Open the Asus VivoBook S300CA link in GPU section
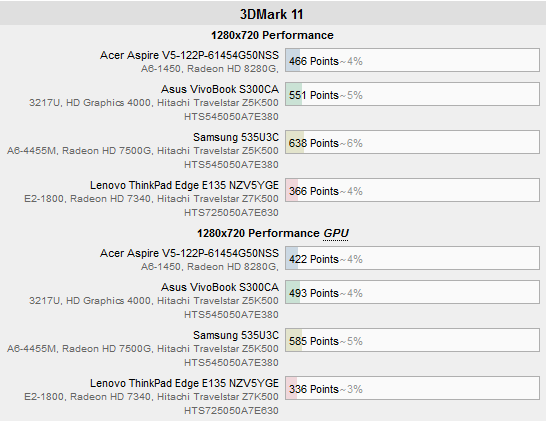Screen dimensions: 546x421 coord(220,287)
